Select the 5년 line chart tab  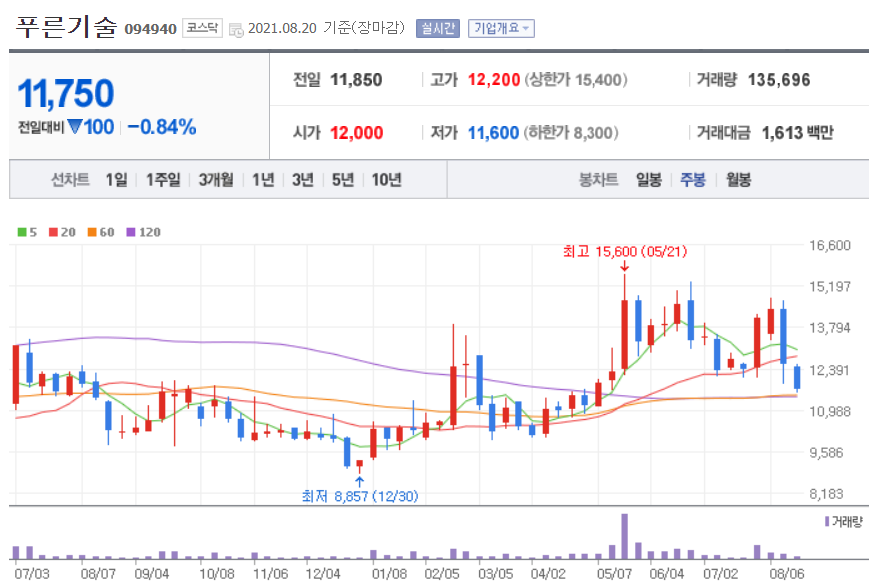tap(343, 180)
